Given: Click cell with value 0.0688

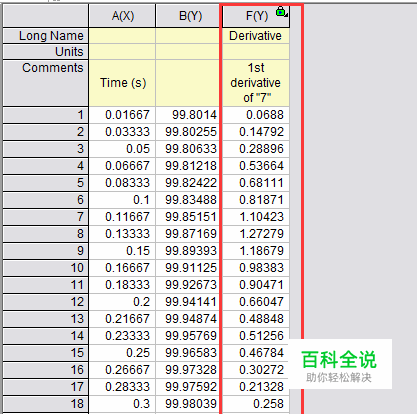Looking at the screenshot, I should (256, 115).
